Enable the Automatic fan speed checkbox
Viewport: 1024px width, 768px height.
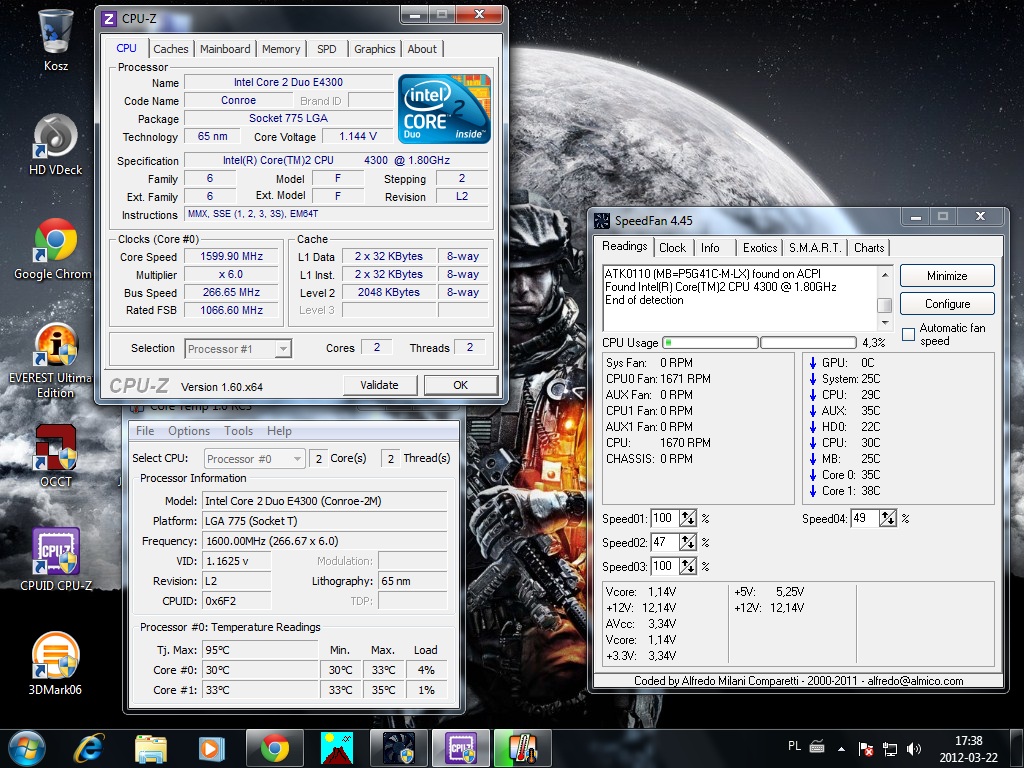[908, 334]
